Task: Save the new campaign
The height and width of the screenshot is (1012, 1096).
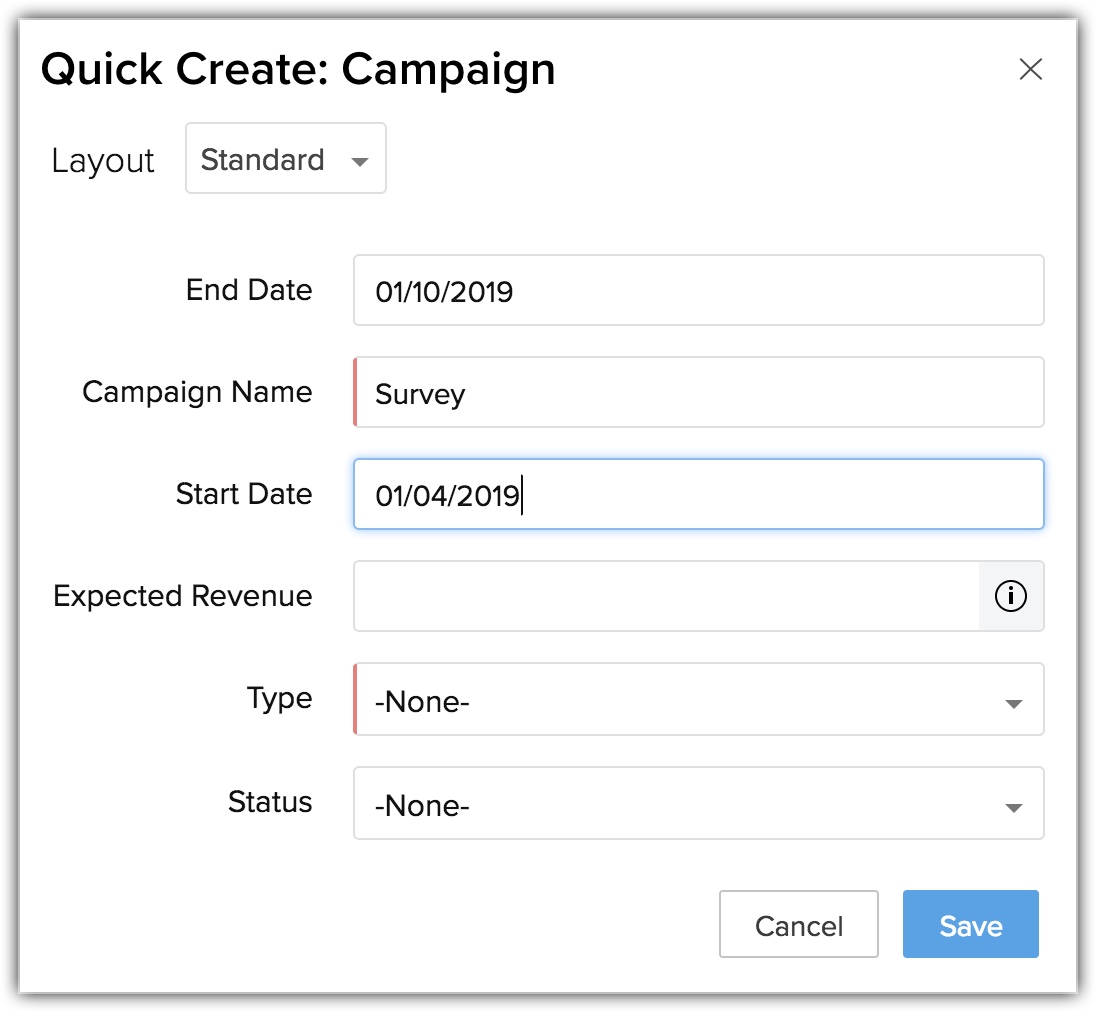Action: click(970, 925)
